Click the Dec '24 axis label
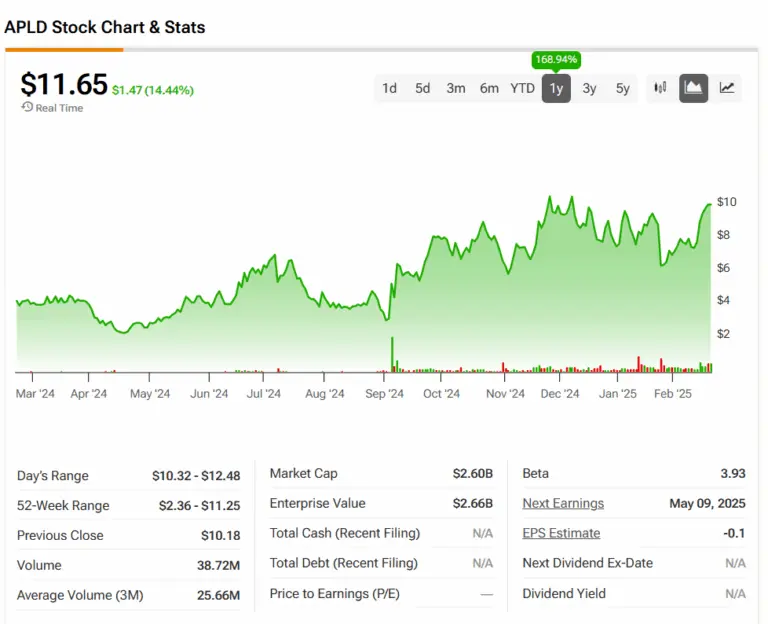The image size is (768, 624). pyautogui.click(x=560, y=394)
